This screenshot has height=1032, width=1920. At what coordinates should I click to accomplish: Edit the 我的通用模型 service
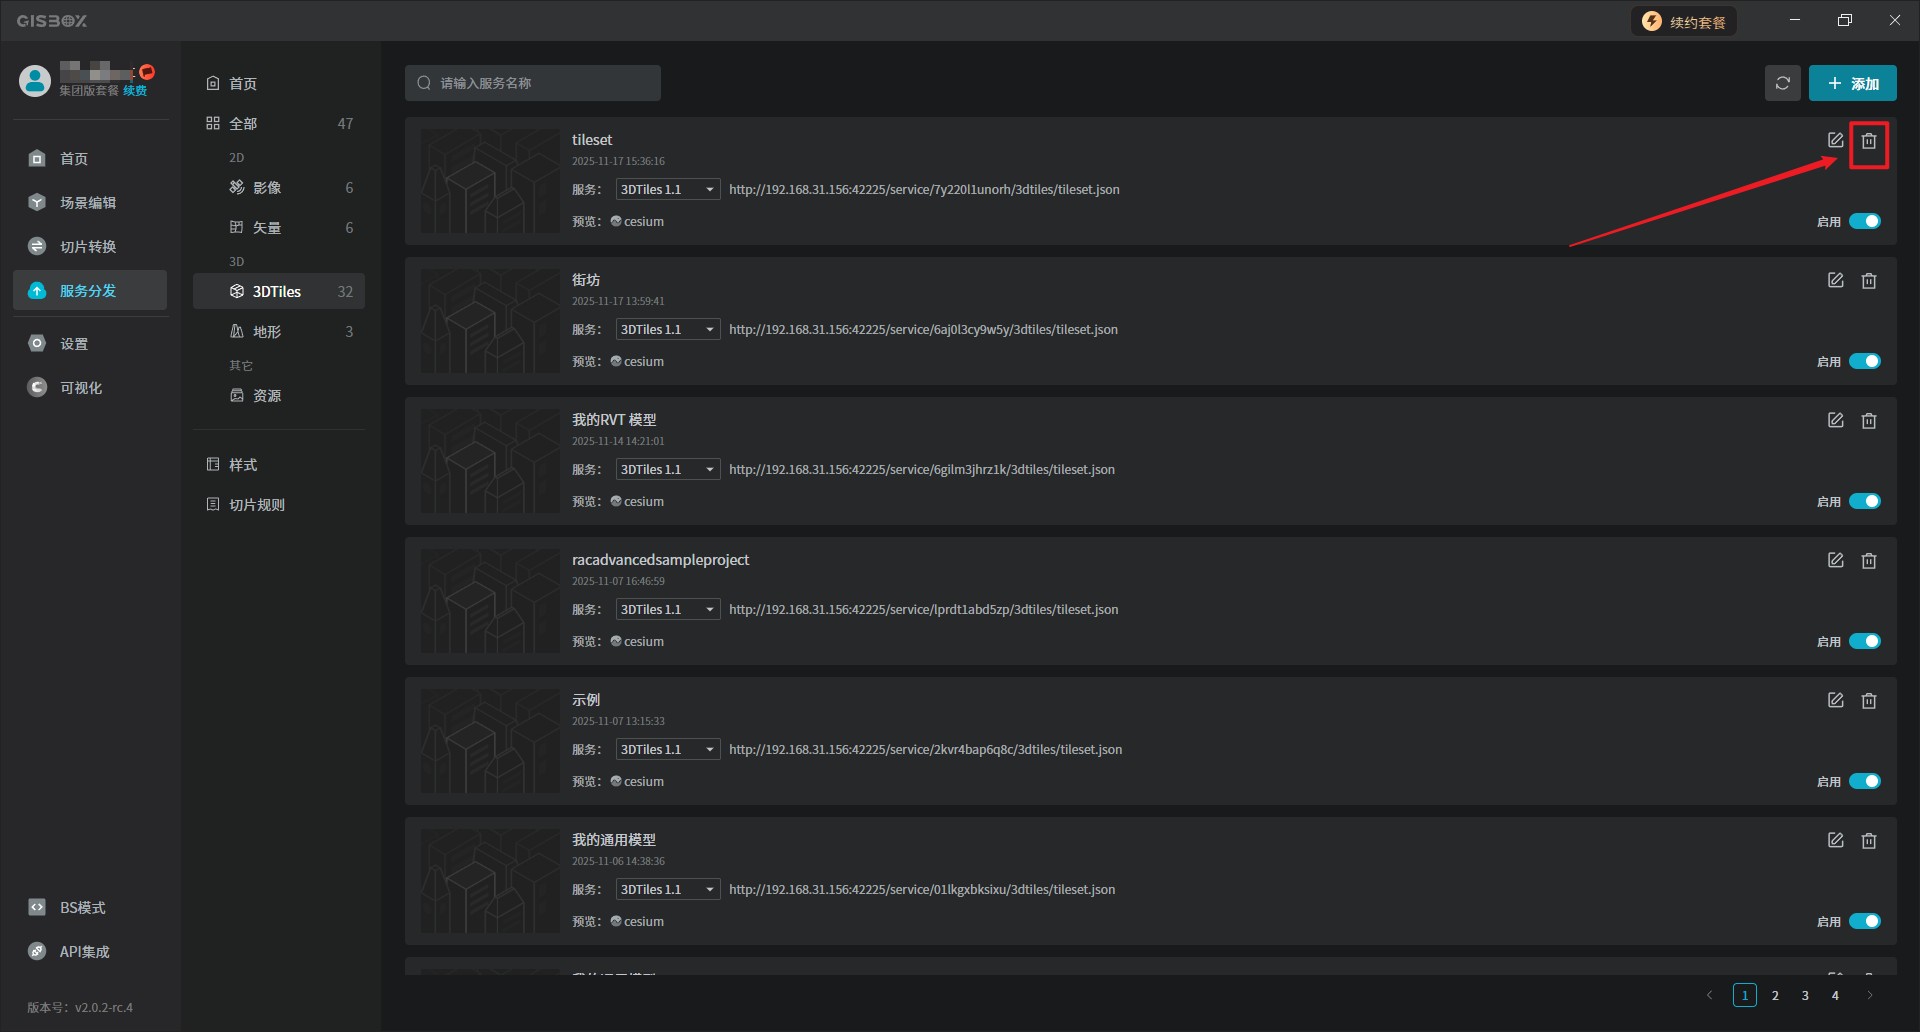pyautogui.click(x=1835, y=841)
